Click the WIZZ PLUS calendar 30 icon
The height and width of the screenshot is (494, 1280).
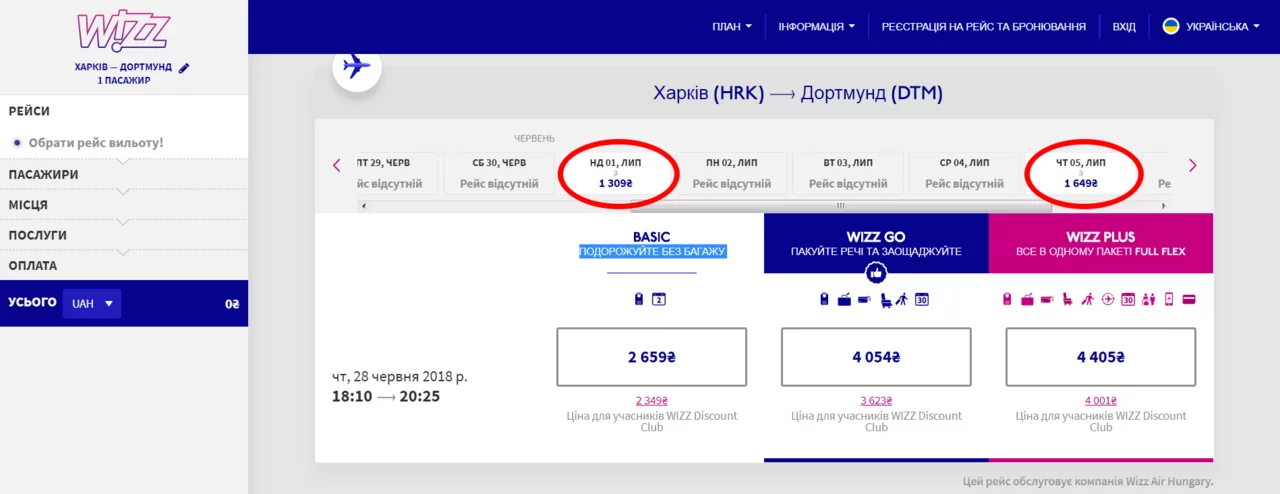click(1128, 298)
